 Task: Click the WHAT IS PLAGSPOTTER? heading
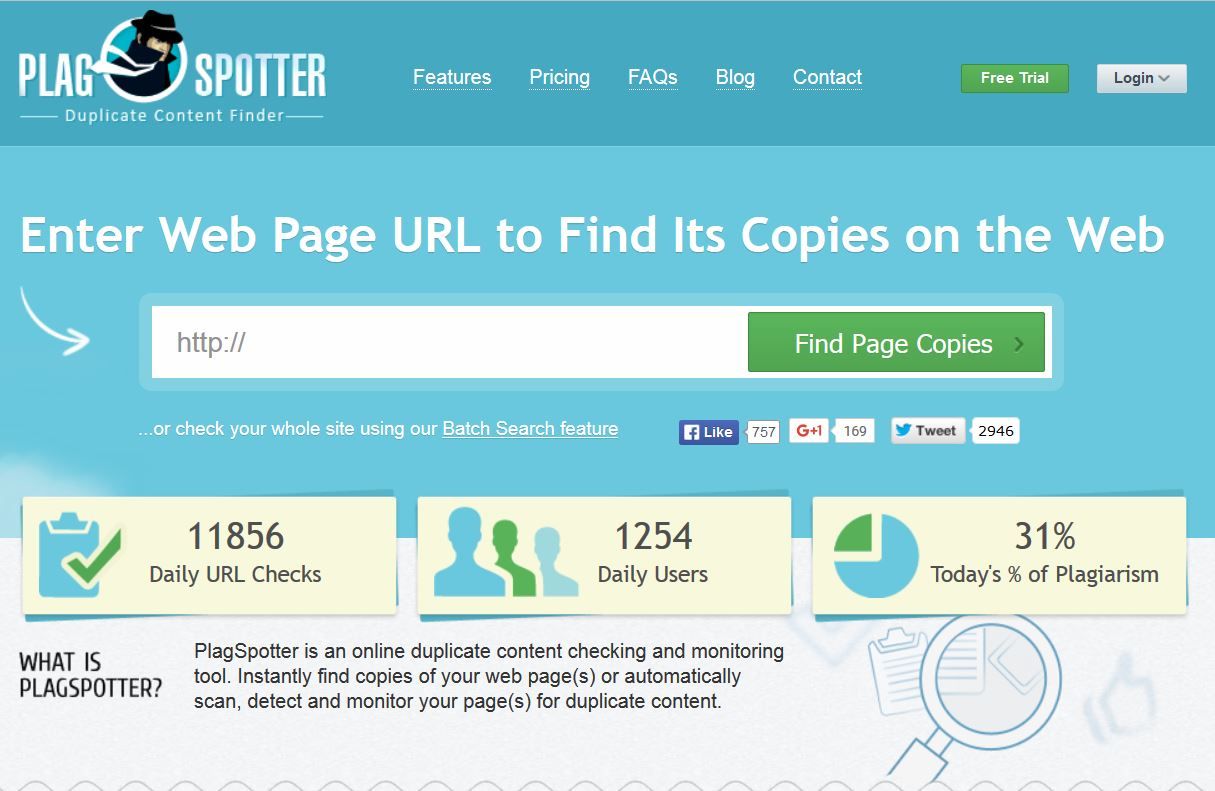90,675
